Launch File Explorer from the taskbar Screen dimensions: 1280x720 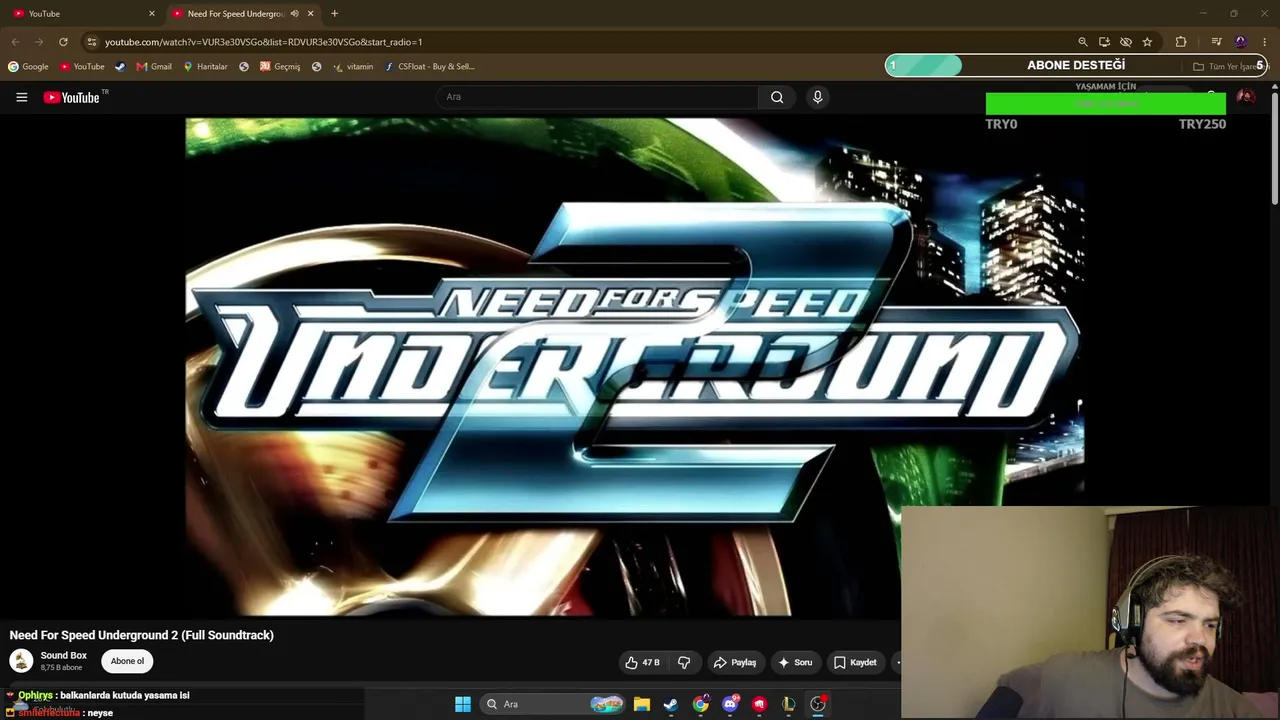point(642,704)
